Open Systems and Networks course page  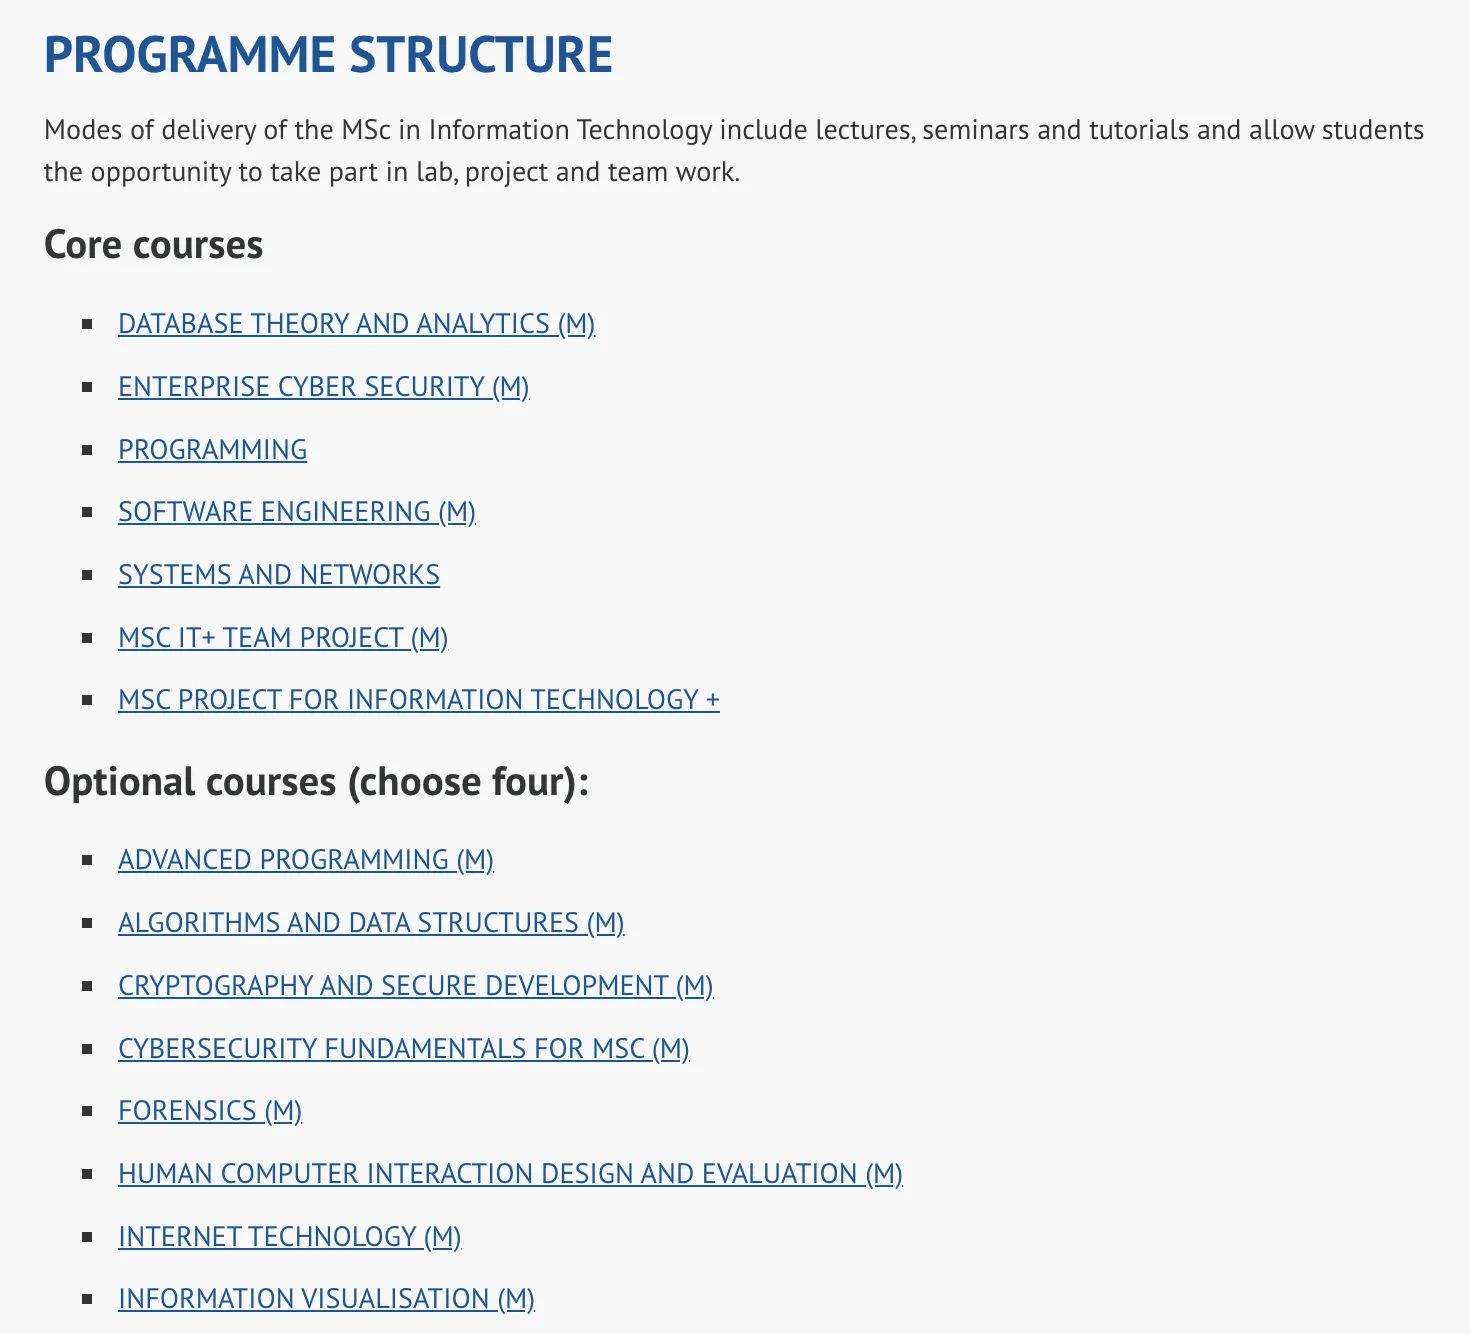click(278, 575)
